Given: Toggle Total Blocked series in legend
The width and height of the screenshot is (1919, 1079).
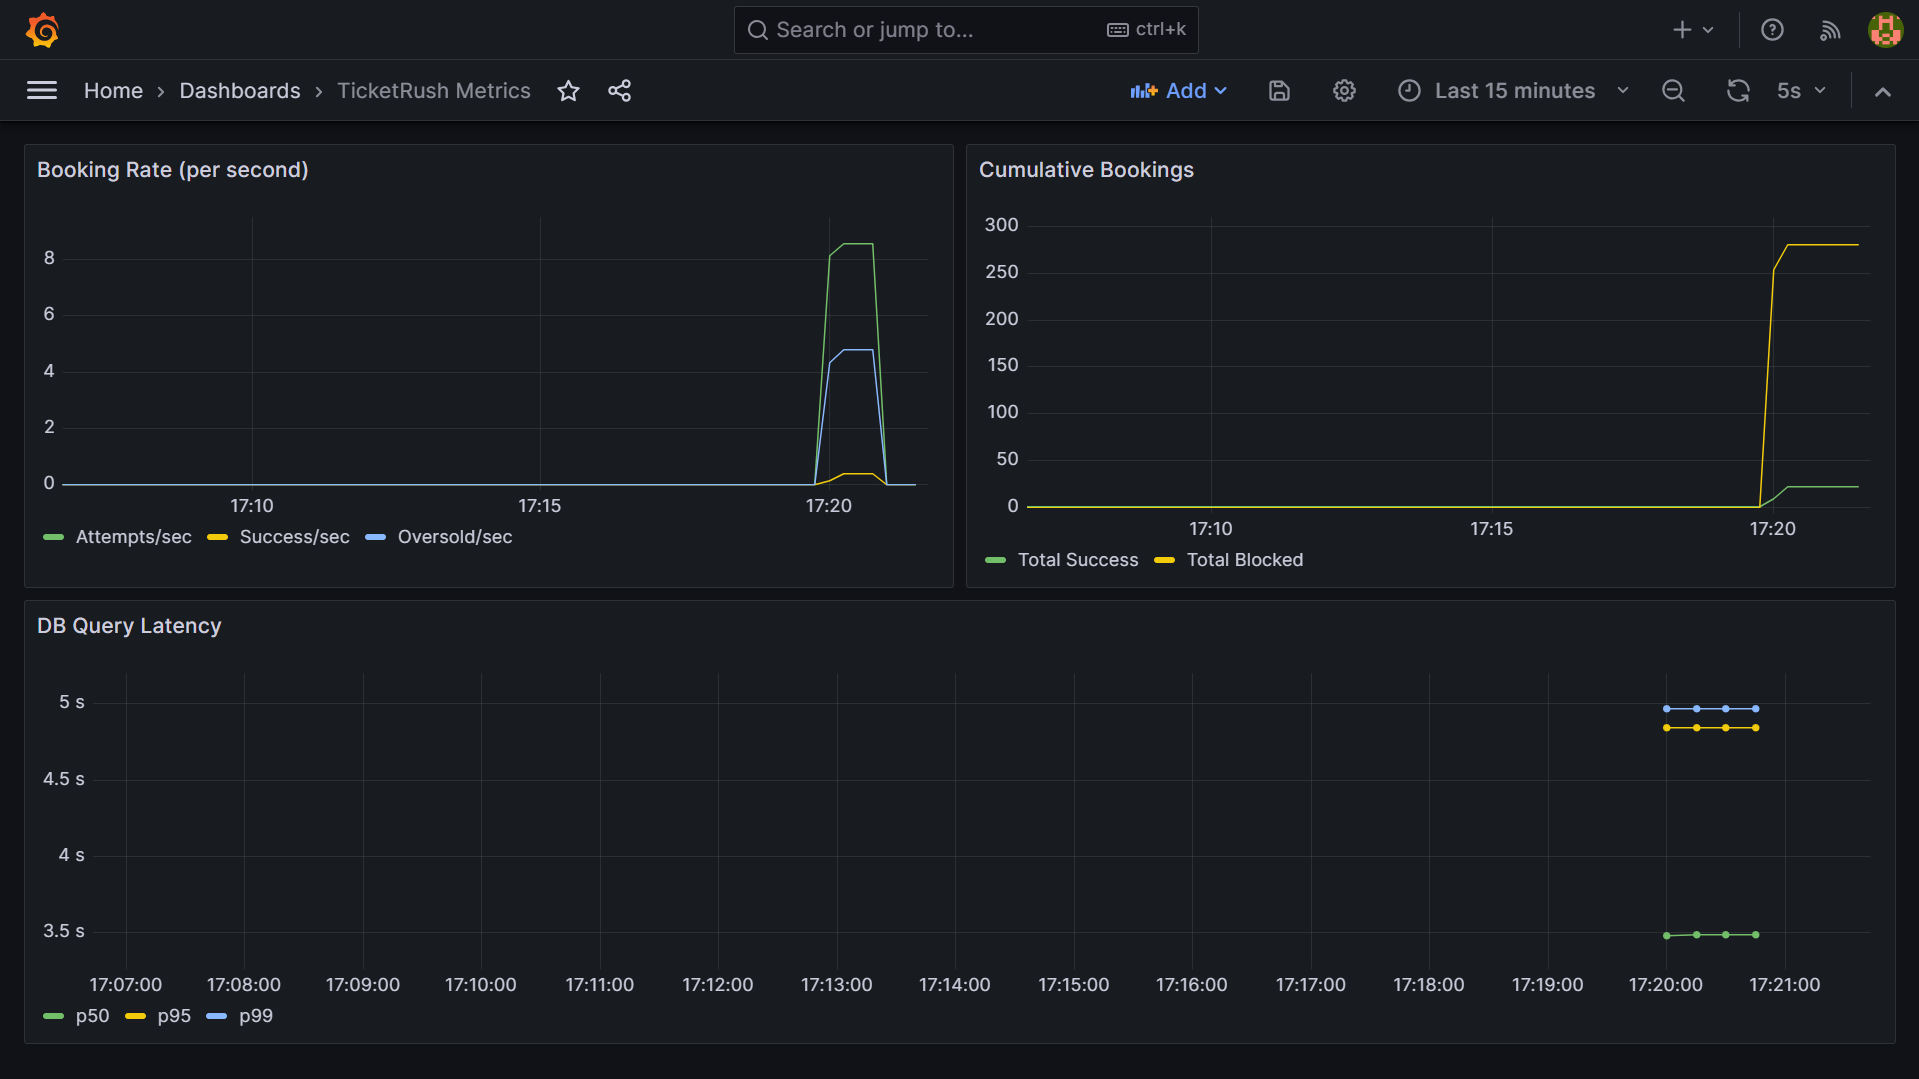Looking at the screenshot, I should tap(1245, 560).
